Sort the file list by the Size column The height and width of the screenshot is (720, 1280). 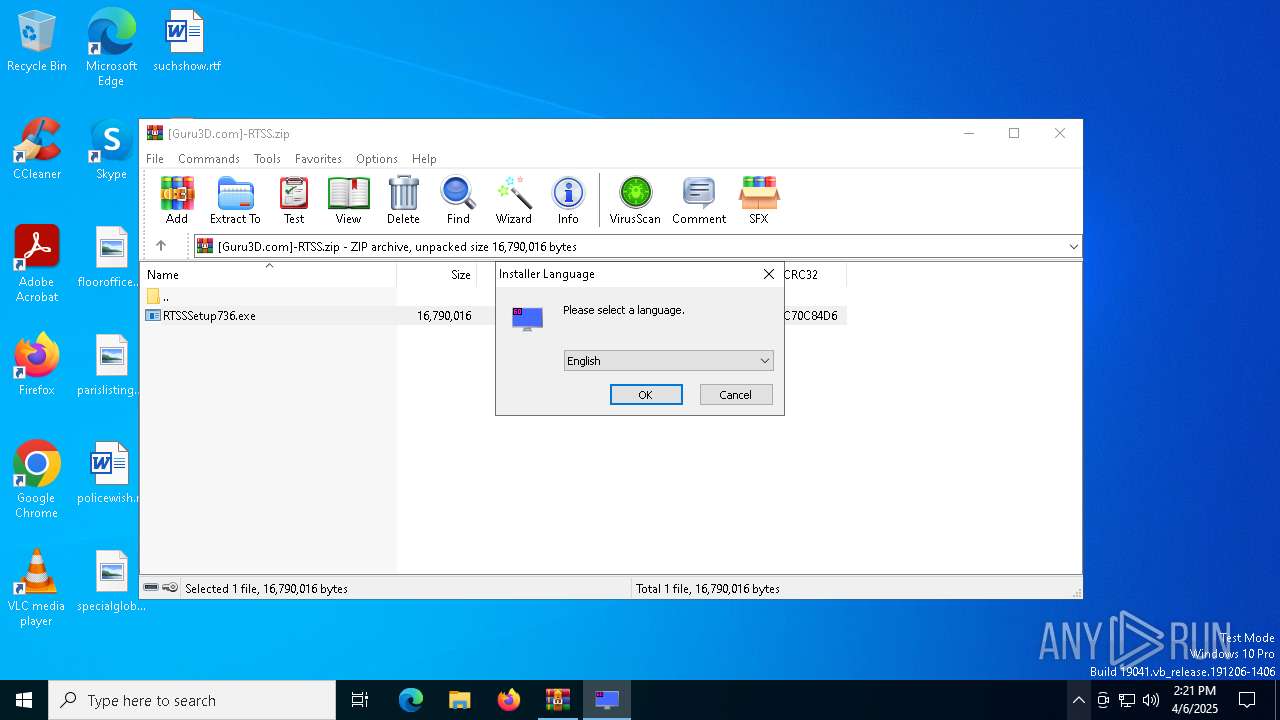click(x=436, y=274)
